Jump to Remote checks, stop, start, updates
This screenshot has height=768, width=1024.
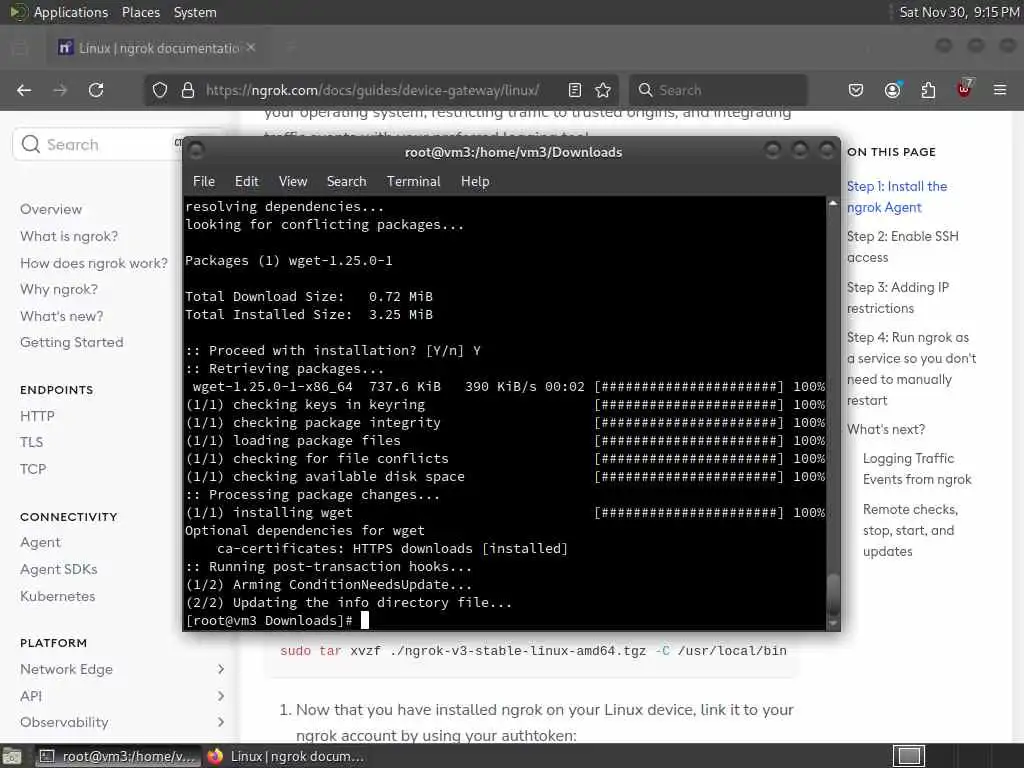click(x=910, y=530)
